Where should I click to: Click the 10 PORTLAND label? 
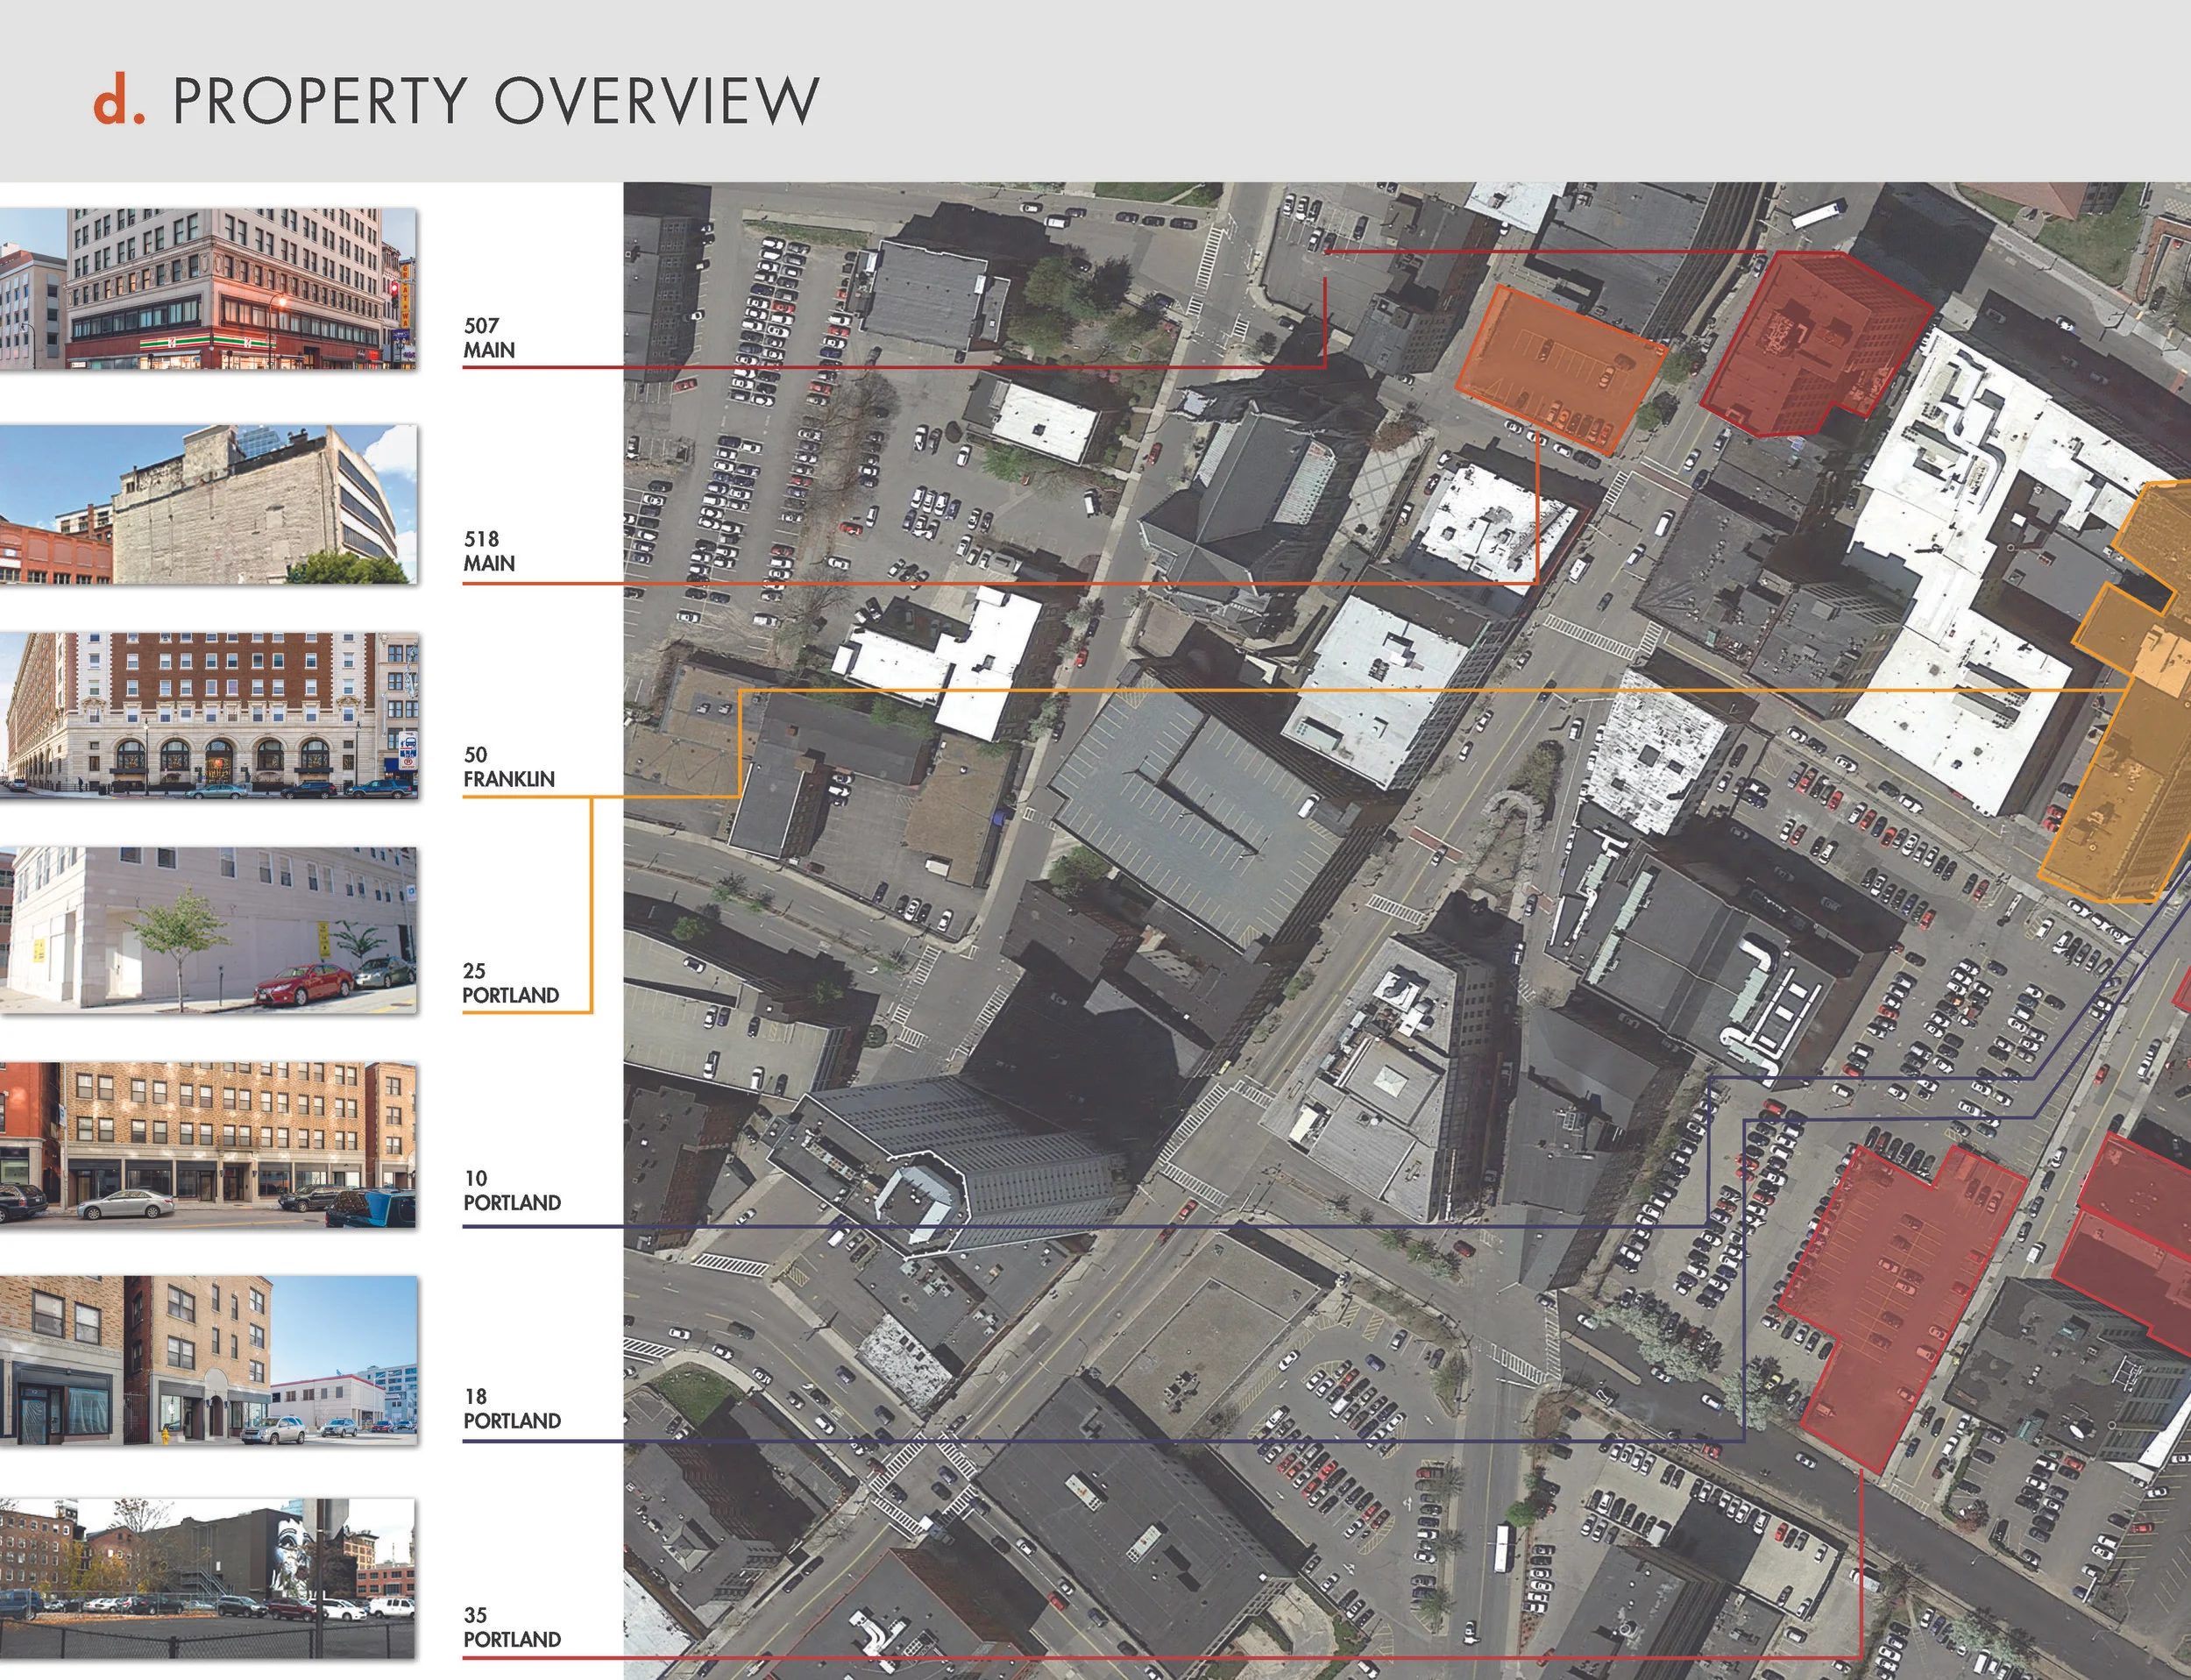click(x=511, y=1191)
